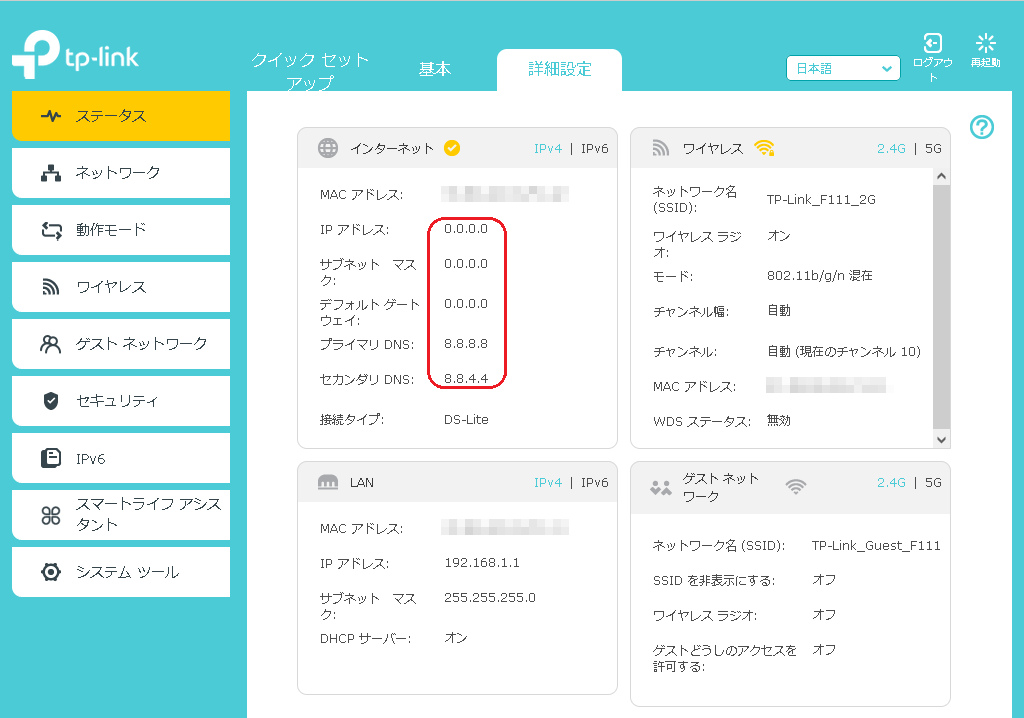Open the 日本語 language dropdown
The height and width of the screenshot is (718, 1024).
[x=843, y=68]
